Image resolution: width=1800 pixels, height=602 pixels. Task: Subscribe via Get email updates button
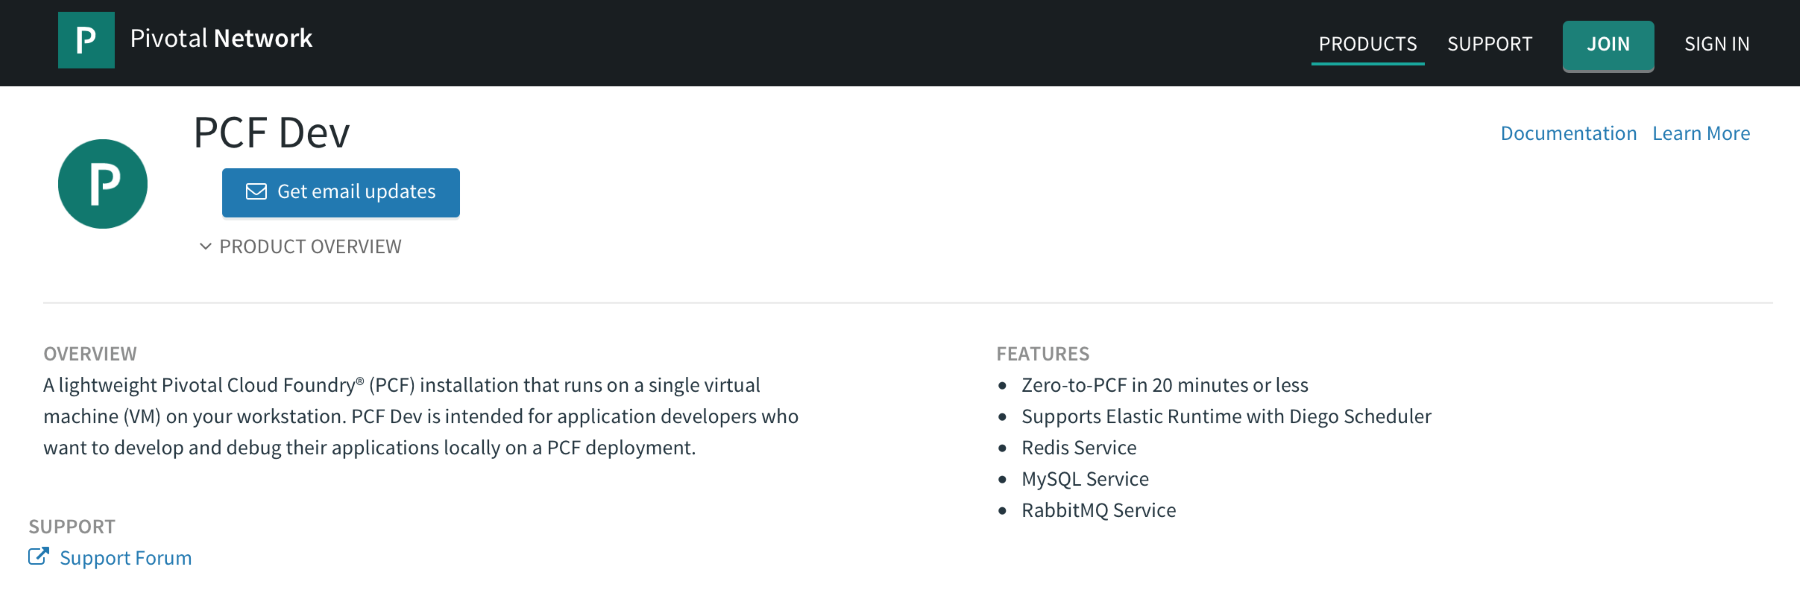tap(341, 192)
